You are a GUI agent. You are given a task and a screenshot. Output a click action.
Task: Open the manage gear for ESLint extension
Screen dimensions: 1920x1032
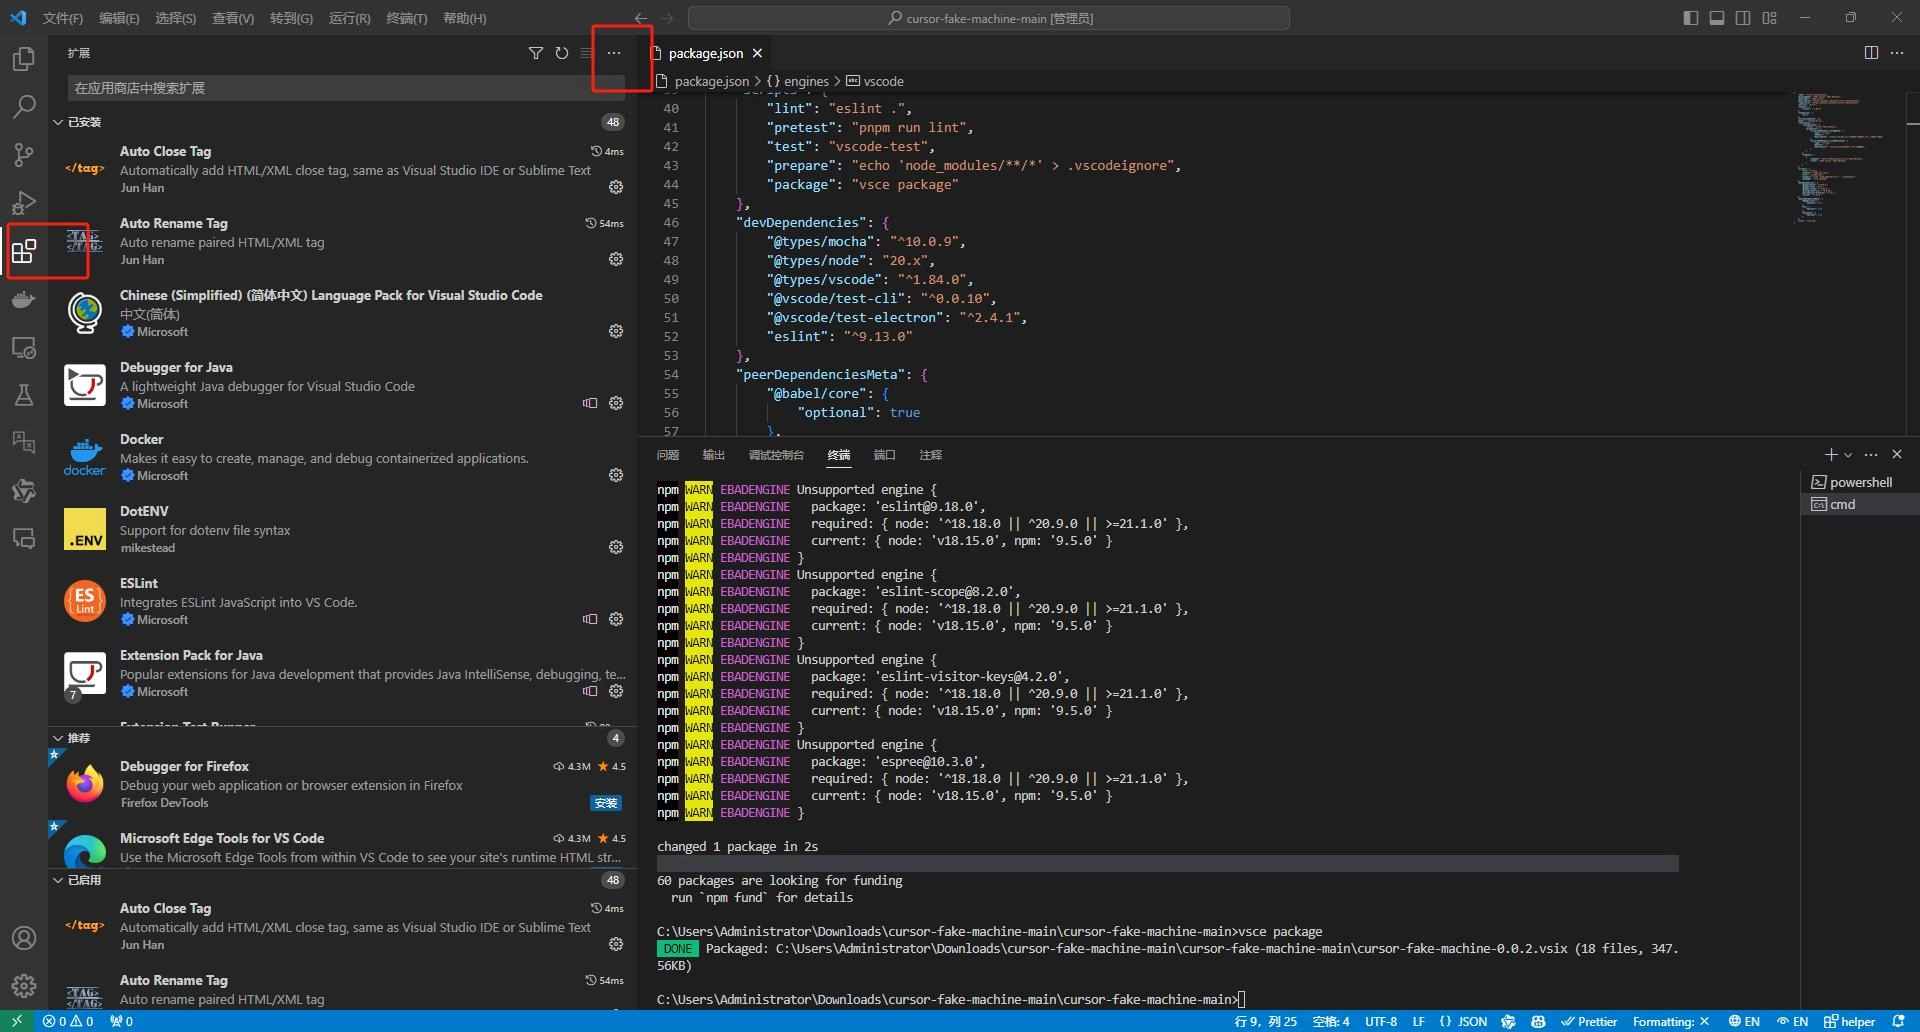(x=616, y=619)
